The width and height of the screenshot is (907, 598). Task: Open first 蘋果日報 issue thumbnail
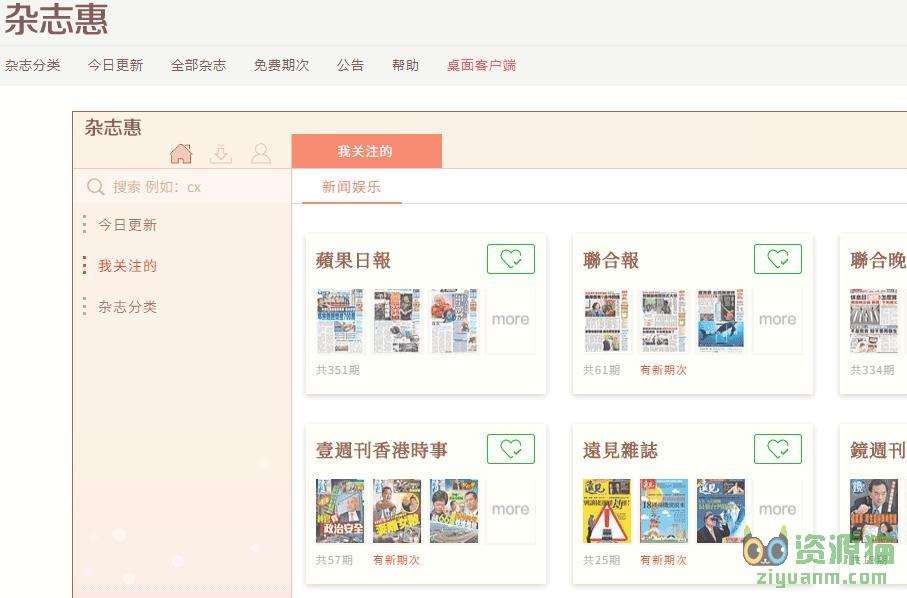[340, 321]
